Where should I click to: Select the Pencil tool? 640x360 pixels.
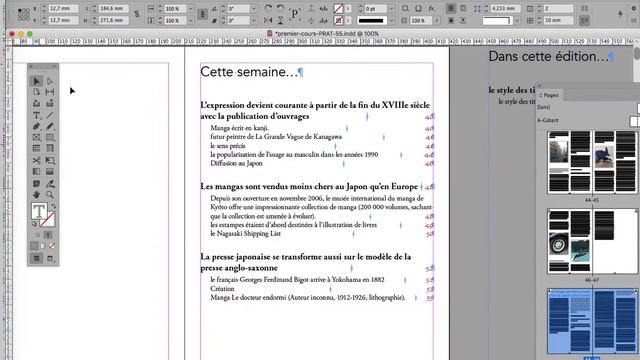pyautogui.click(x=50, y=127)
